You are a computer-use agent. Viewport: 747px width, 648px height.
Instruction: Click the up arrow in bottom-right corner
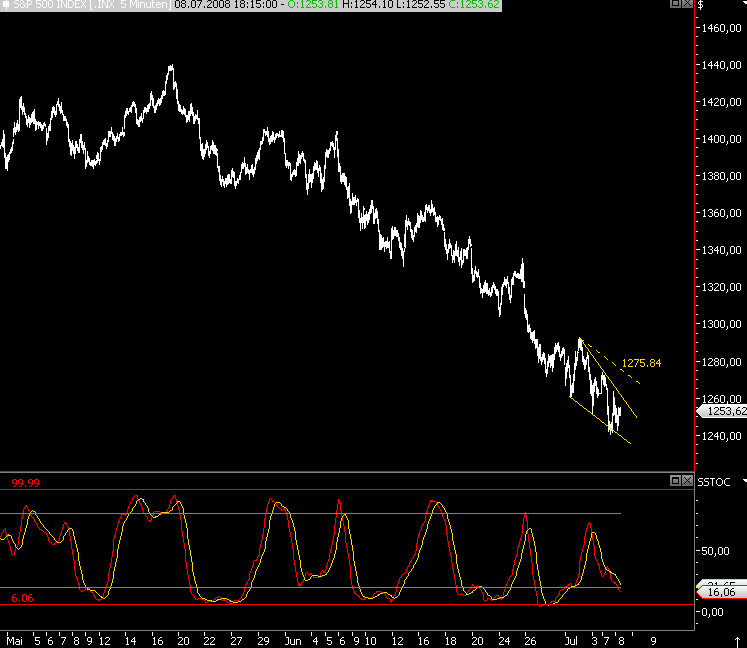(x=737, y=641)
